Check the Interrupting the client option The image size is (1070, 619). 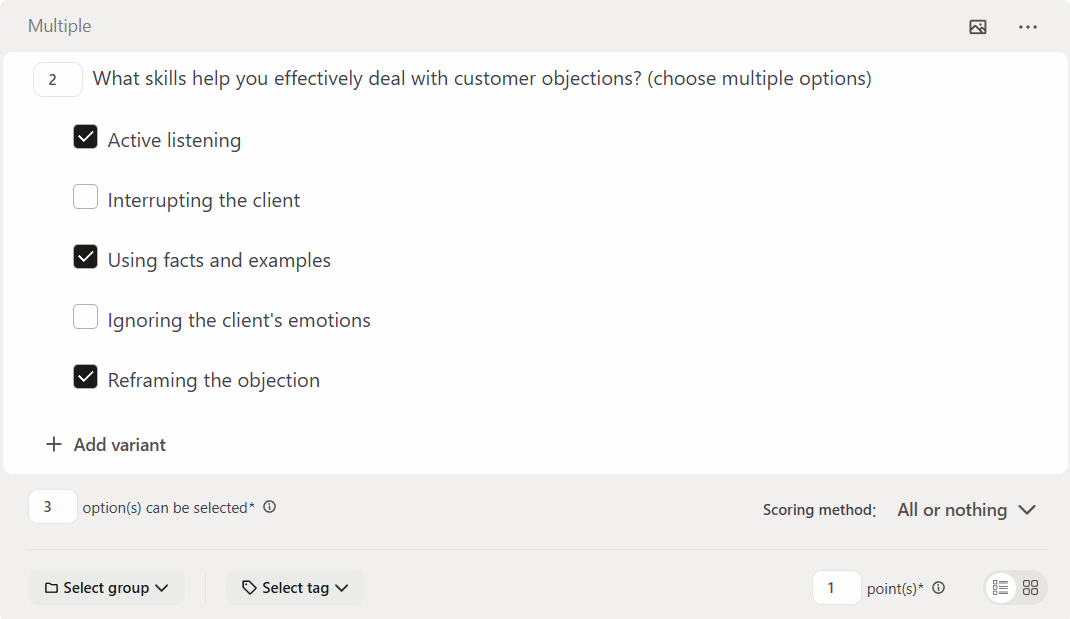pyautogui.click(x=86, y=197)
